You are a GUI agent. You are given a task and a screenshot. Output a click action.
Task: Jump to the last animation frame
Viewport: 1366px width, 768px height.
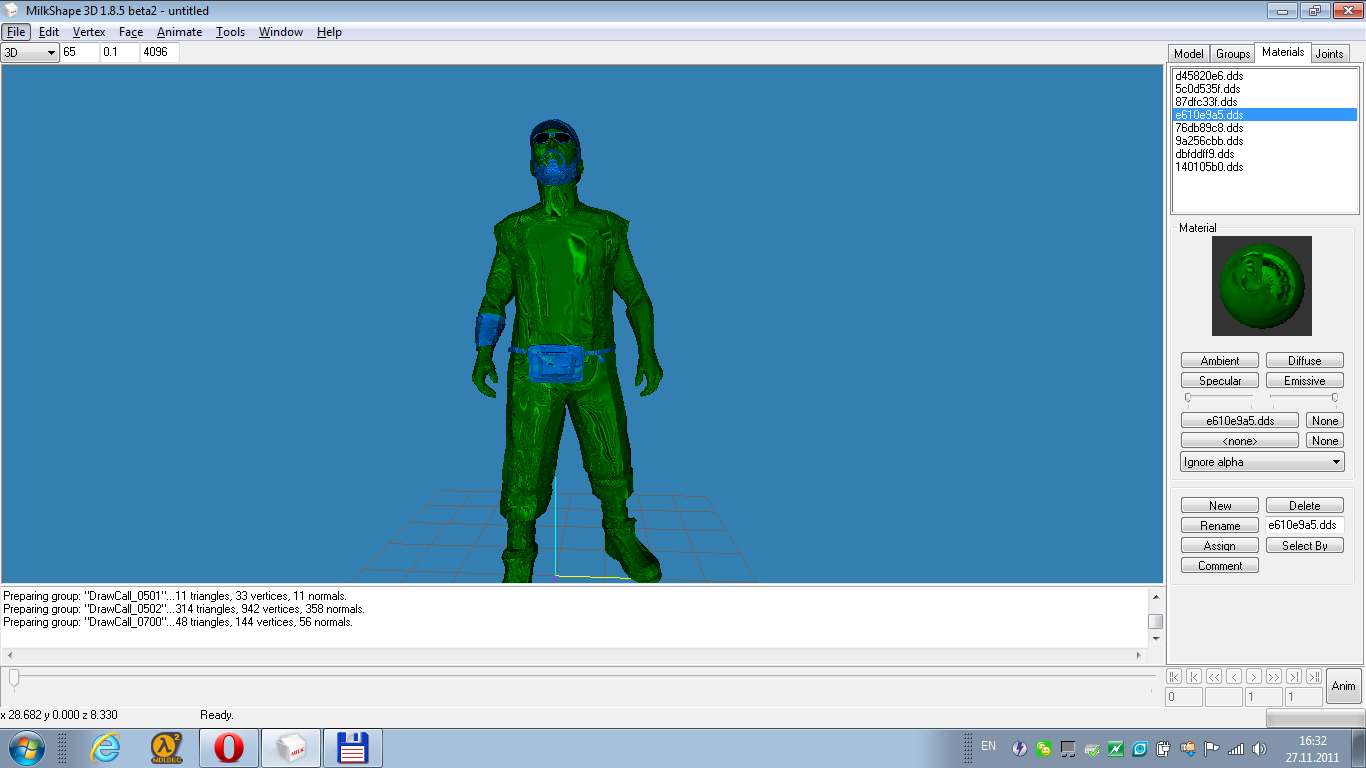point(1314,677)
